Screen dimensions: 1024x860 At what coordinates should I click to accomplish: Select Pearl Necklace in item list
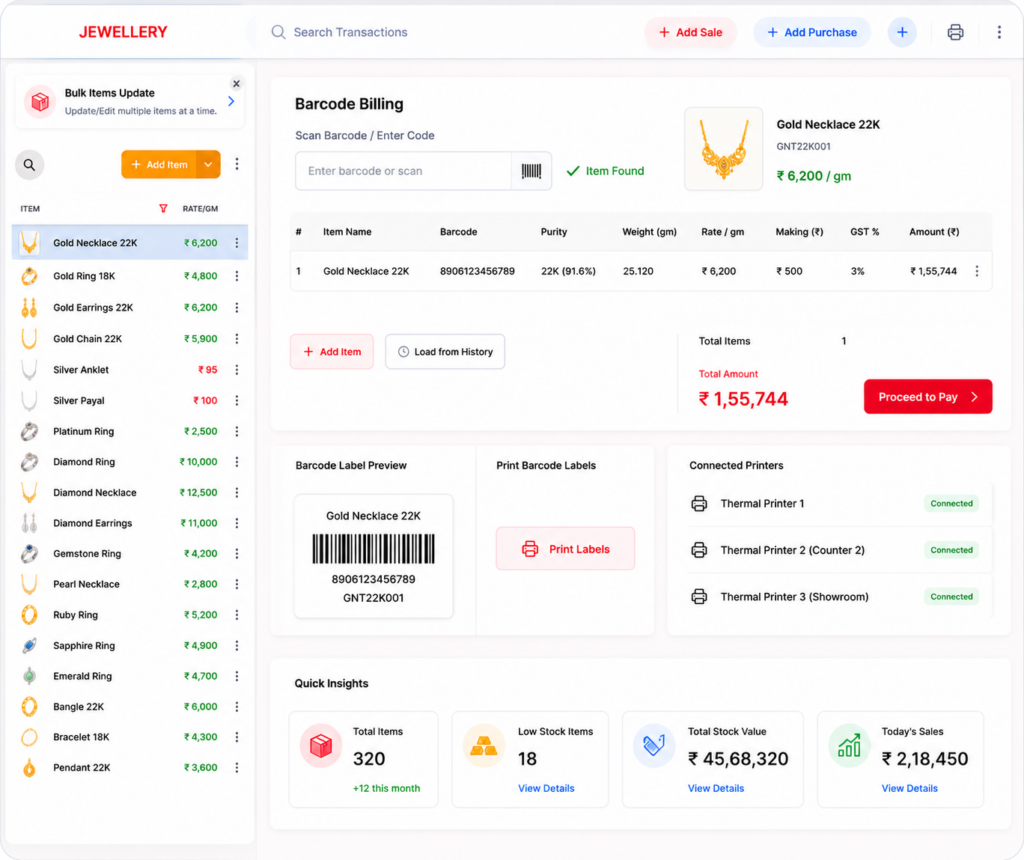(x=130, y=584)
